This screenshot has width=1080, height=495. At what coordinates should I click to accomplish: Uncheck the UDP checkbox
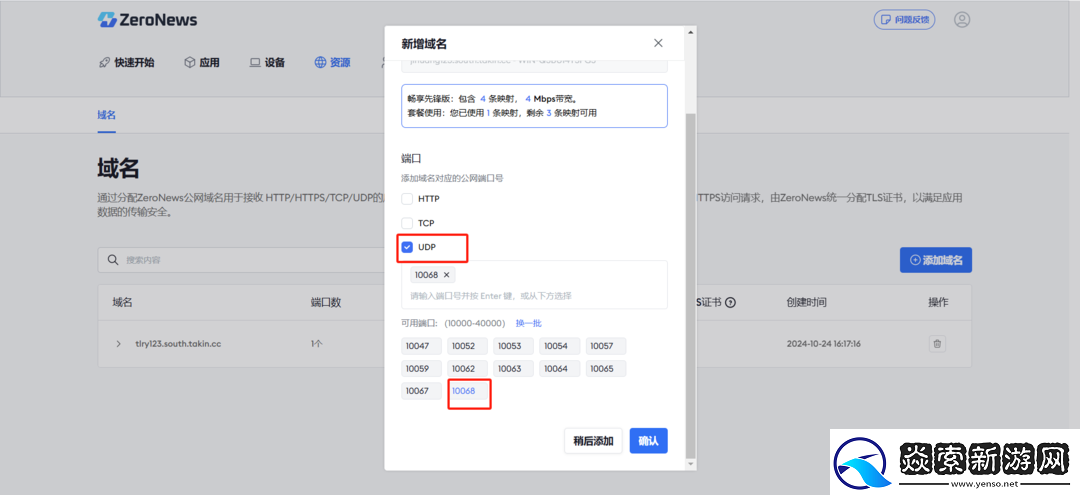[x=407, y=247]
